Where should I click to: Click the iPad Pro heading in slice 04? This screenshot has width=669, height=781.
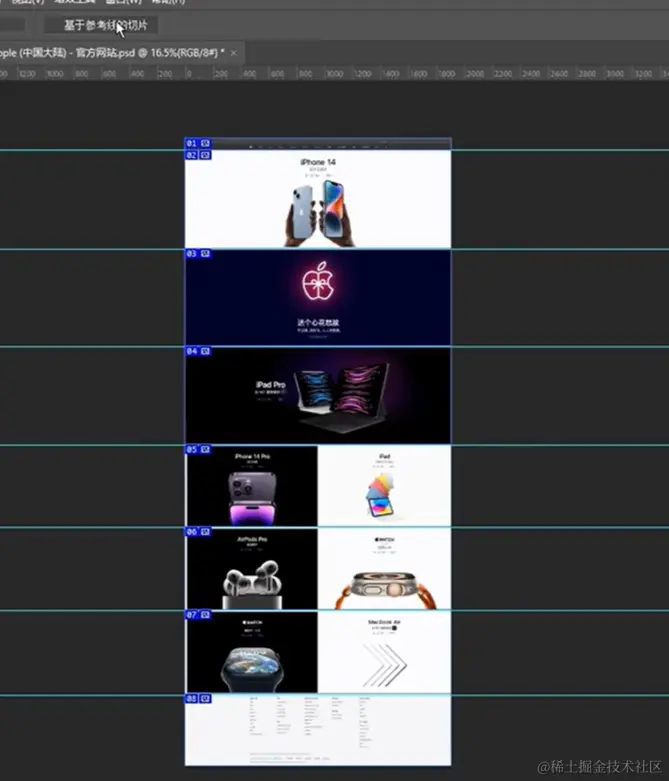(x=270, y=385)
